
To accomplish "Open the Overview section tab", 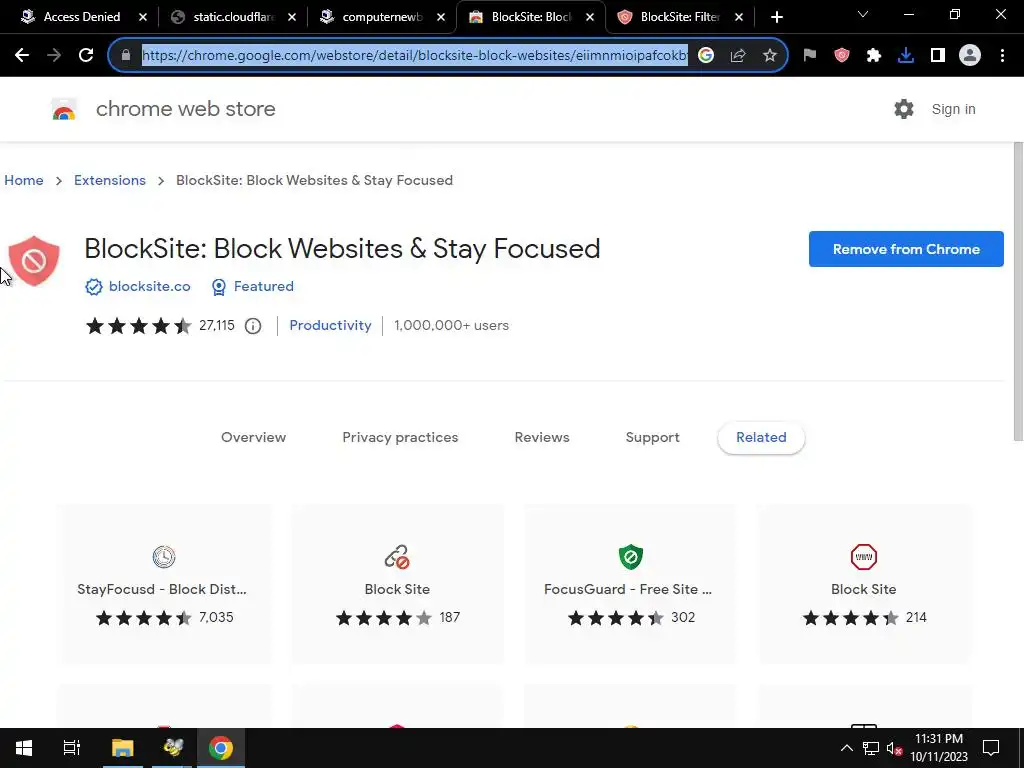I will (253, 438).
